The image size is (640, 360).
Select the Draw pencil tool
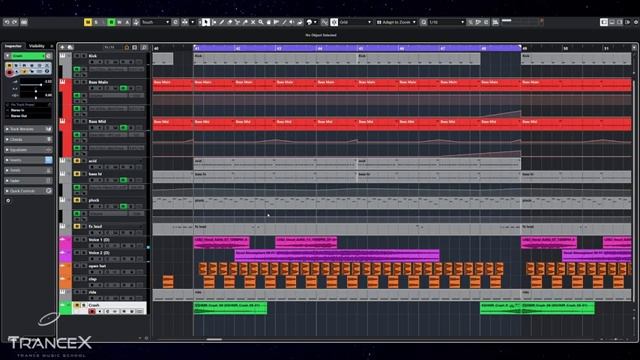click(222, 22)
